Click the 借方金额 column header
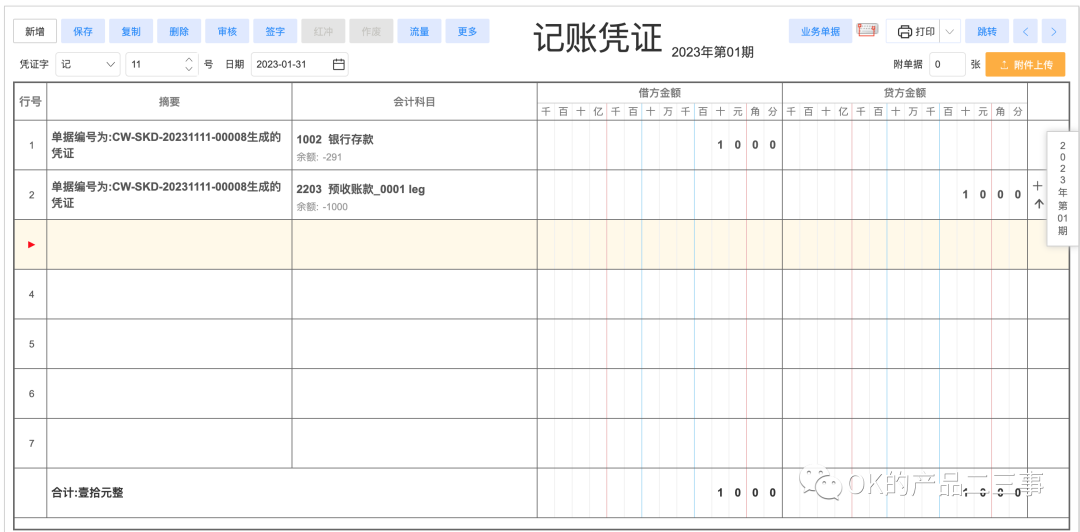This screenshot has width=1080, height=532. point(660,93)
